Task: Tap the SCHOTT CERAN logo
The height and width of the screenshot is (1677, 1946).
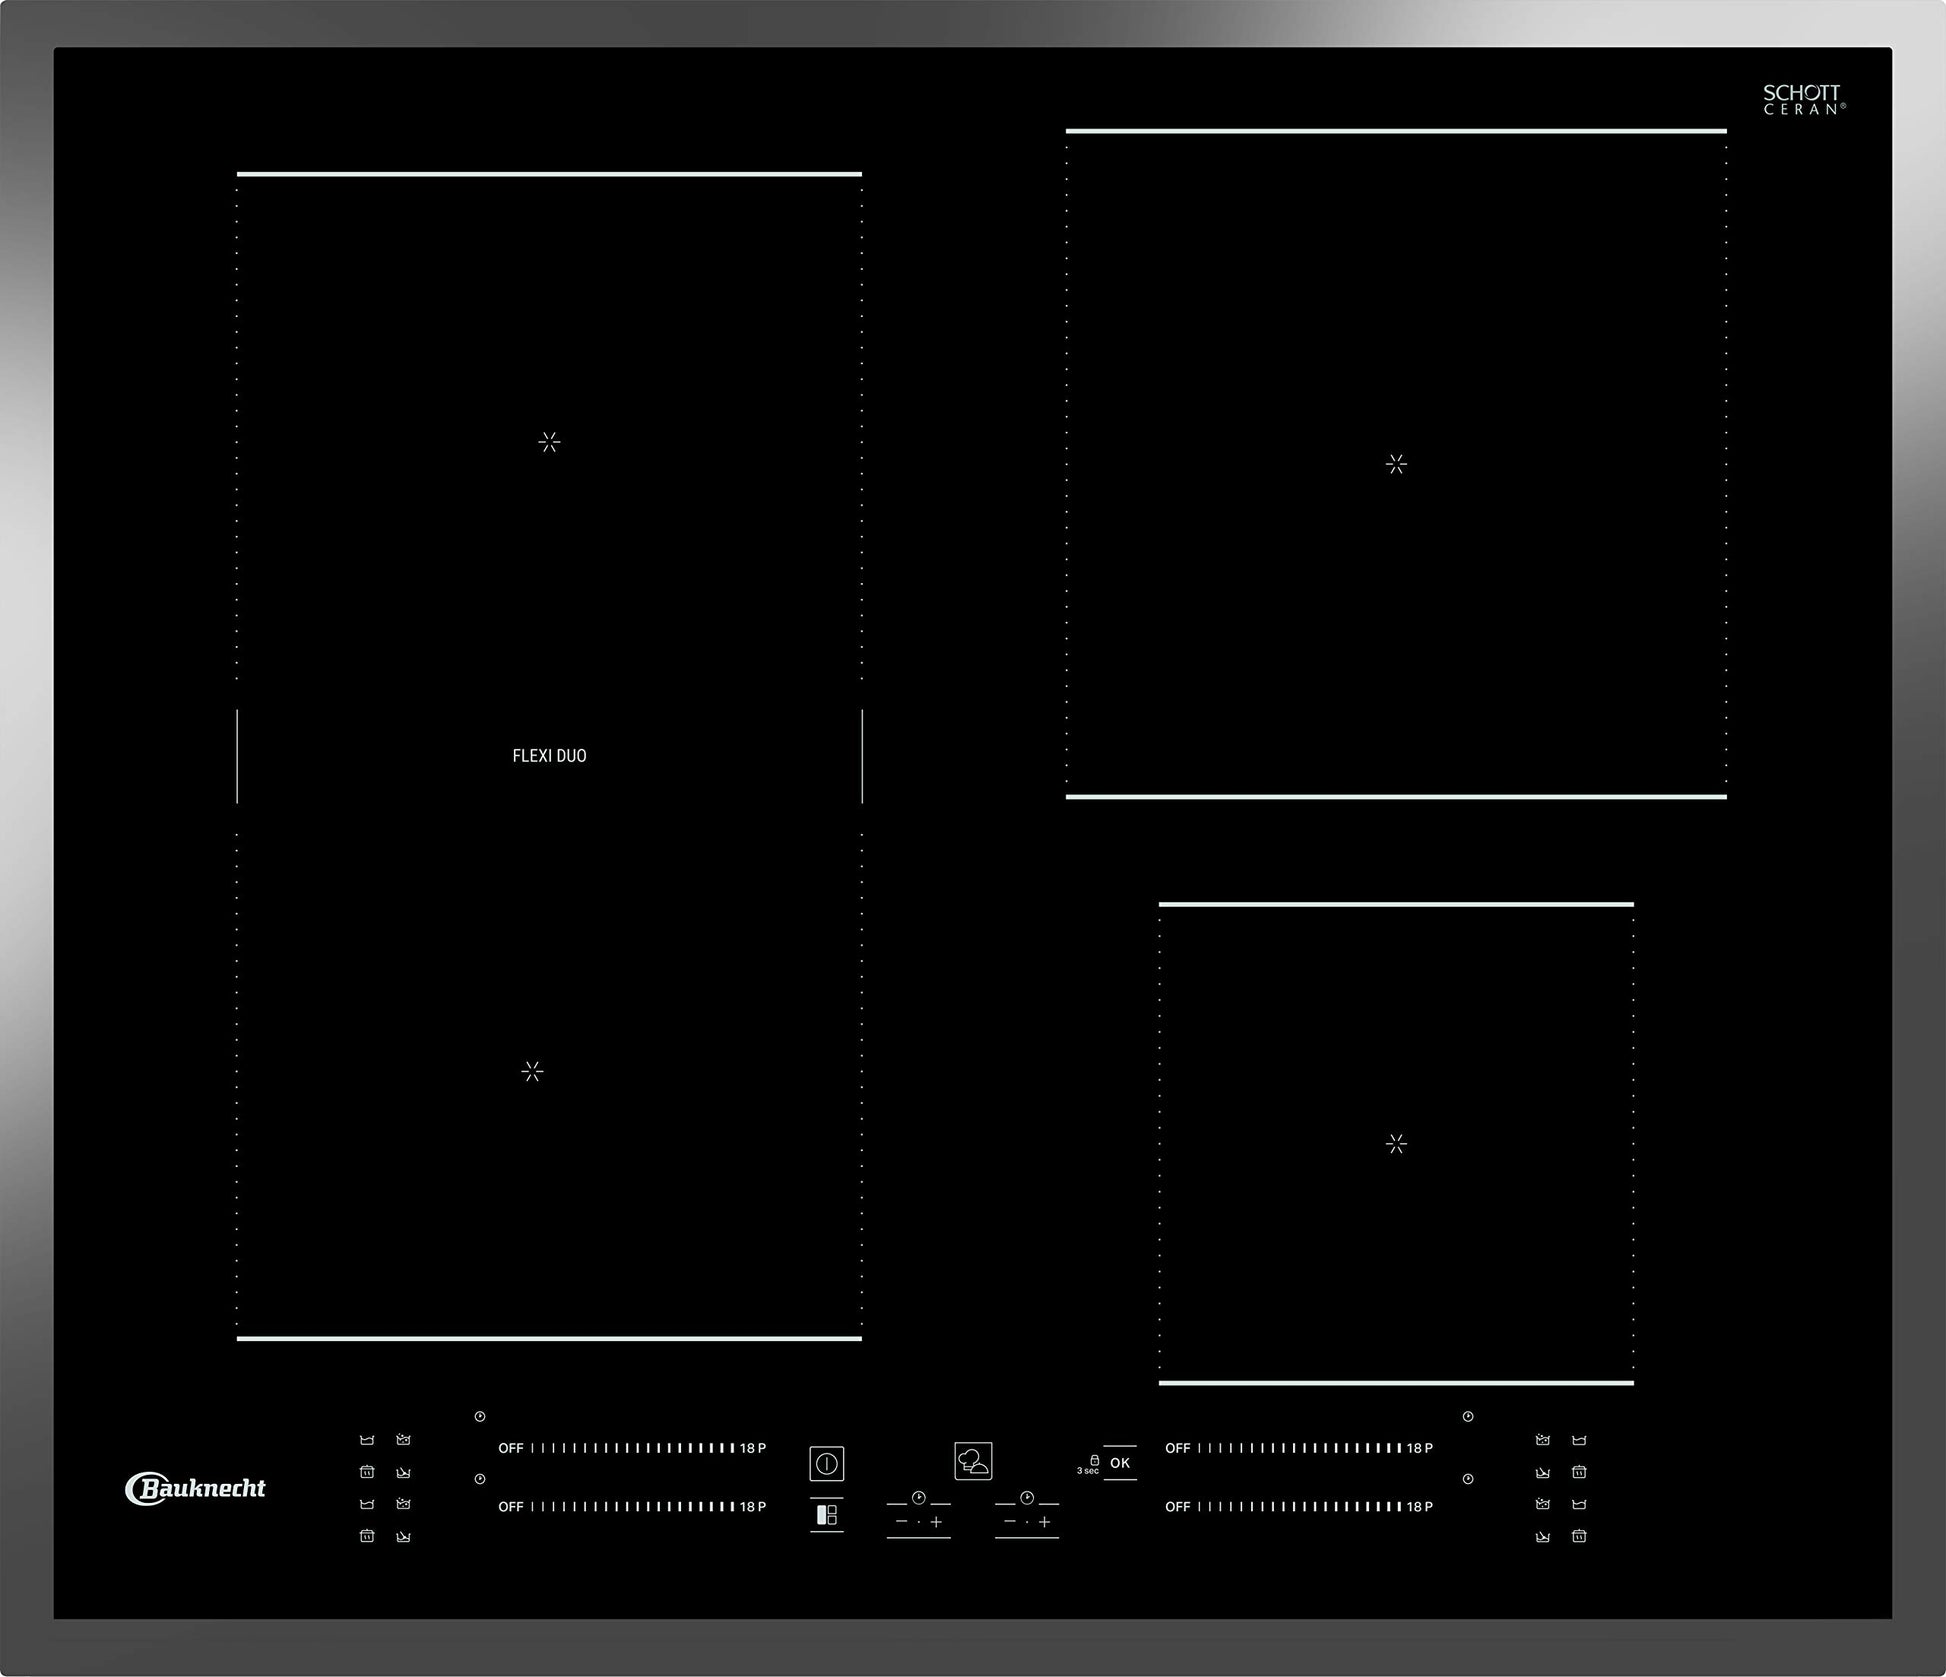Action: (x=1802, y=100)
